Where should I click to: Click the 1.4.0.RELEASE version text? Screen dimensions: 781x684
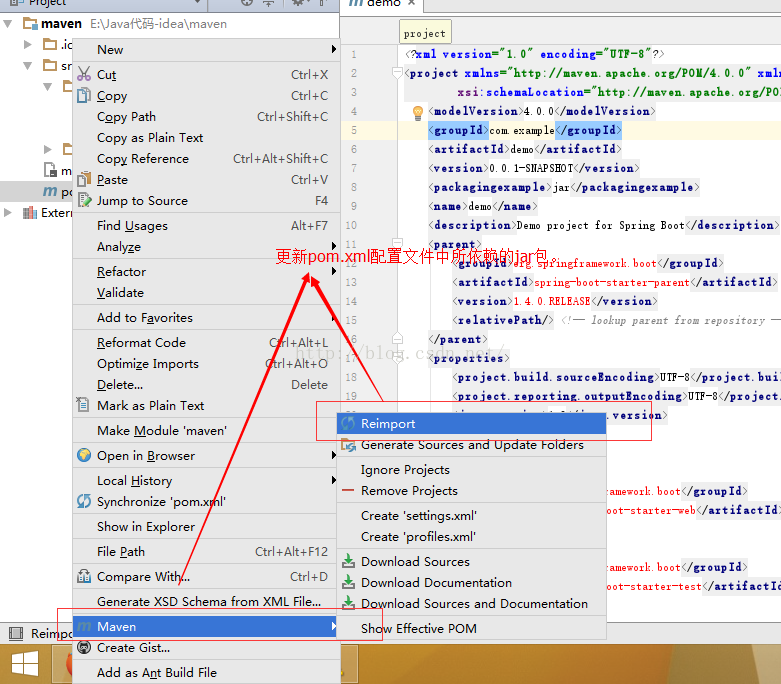(551, 301)
